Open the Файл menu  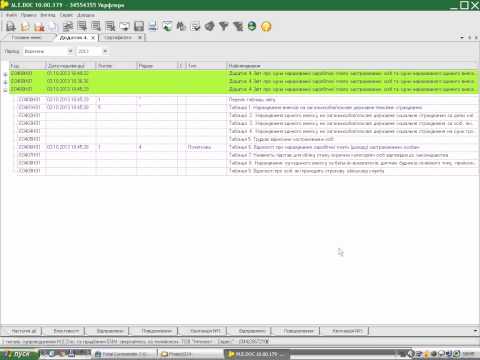[x=11, y=15]
